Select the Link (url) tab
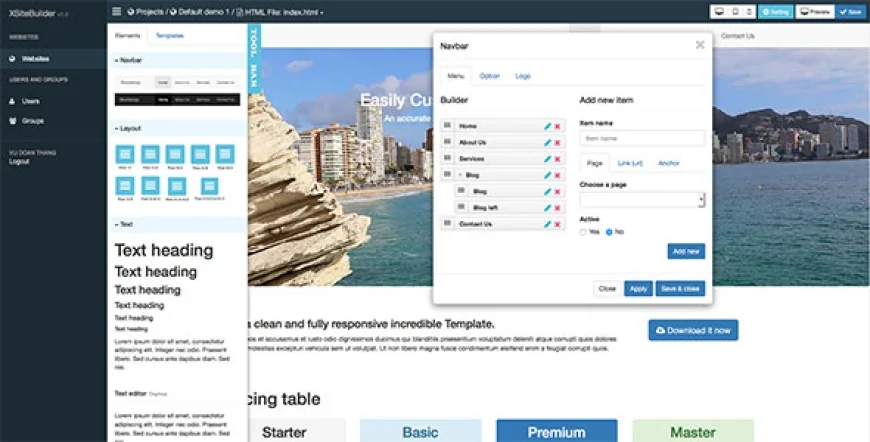 [630, 163]
